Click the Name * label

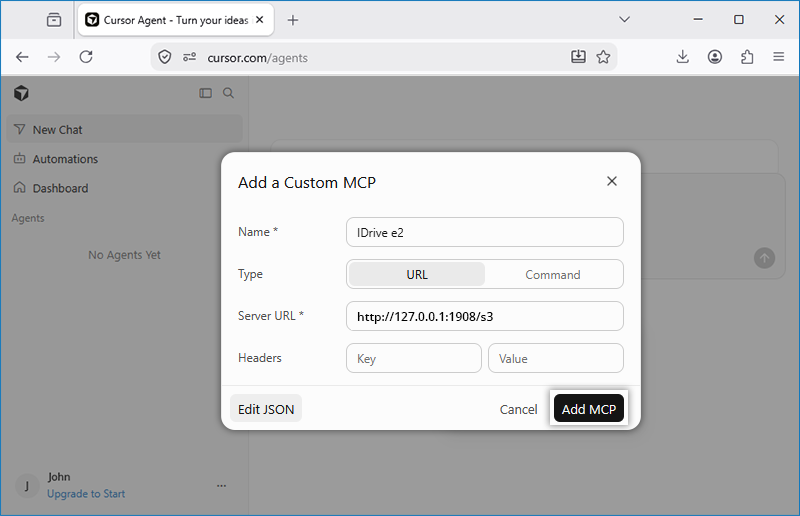[258, 232]
